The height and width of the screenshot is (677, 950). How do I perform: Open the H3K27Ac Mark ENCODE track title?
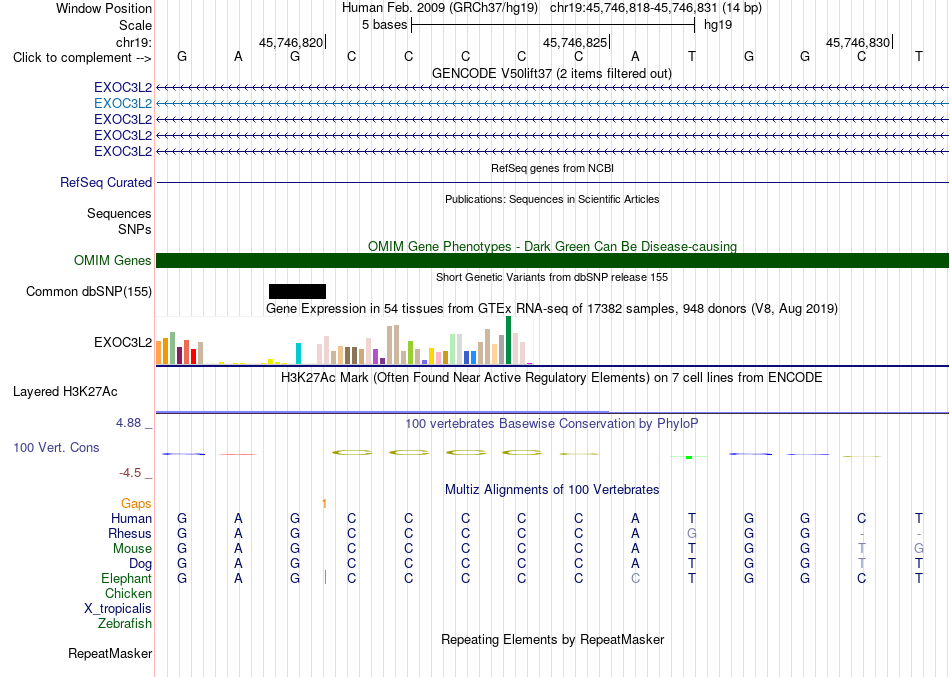point(552,378)
